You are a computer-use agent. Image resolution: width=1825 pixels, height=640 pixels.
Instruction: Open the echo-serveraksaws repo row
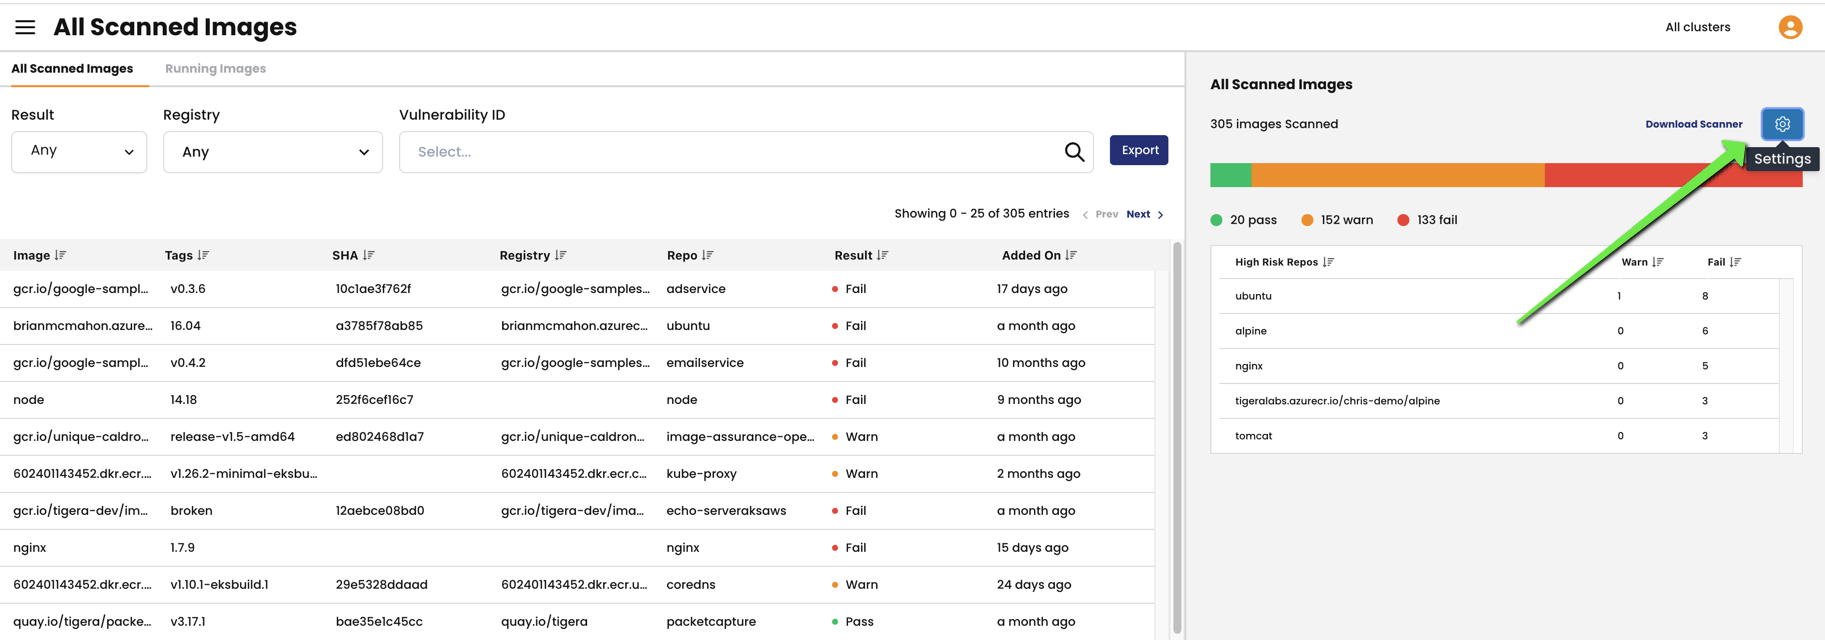point(577,511)
